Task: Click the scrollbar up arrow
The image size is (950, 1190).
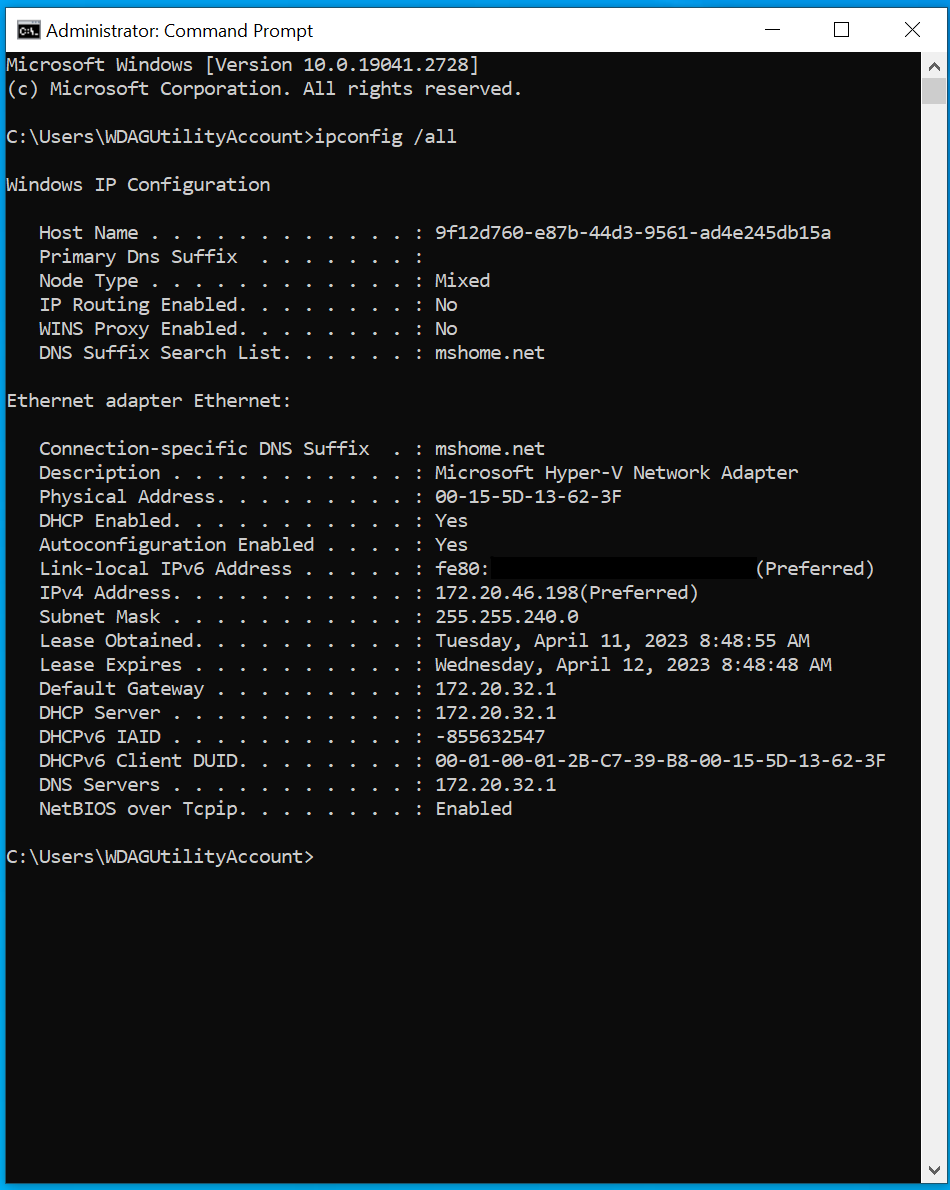Action: tap(934, 65)
